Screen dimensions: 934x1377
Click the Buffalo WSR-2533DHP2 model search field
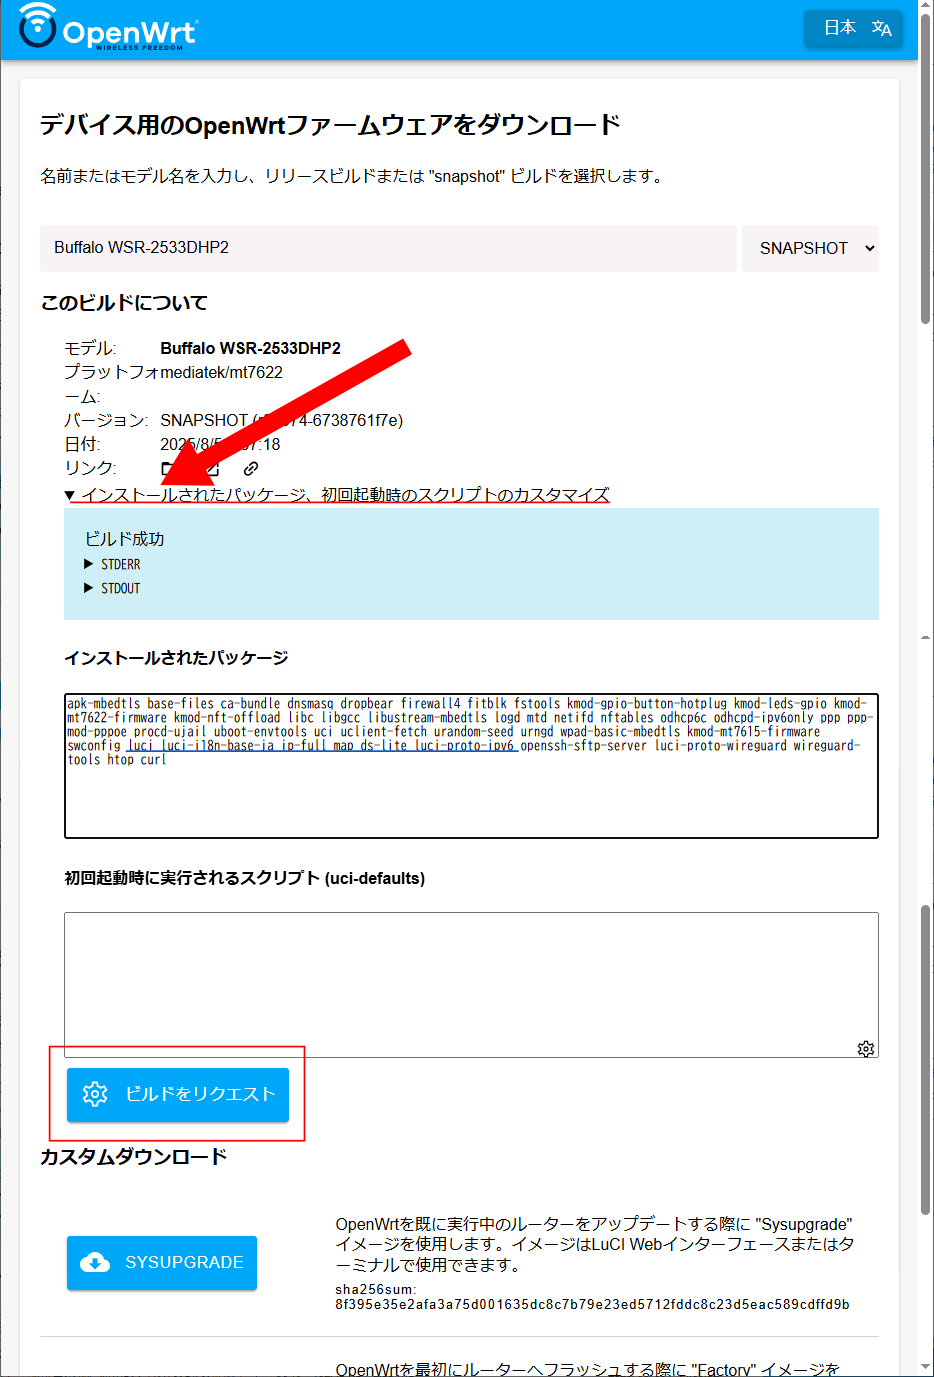[388, 248]
